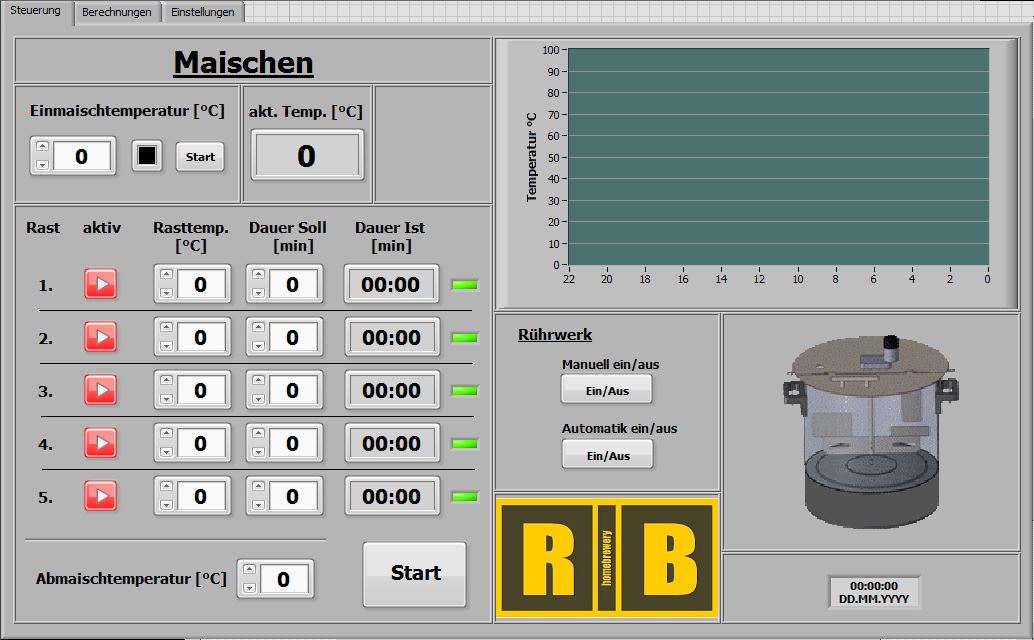The height and width of the screenshot is (640, 1034).
Task: Click the black stop square beside Einmaischtemperatur
Action: point(147,156)
